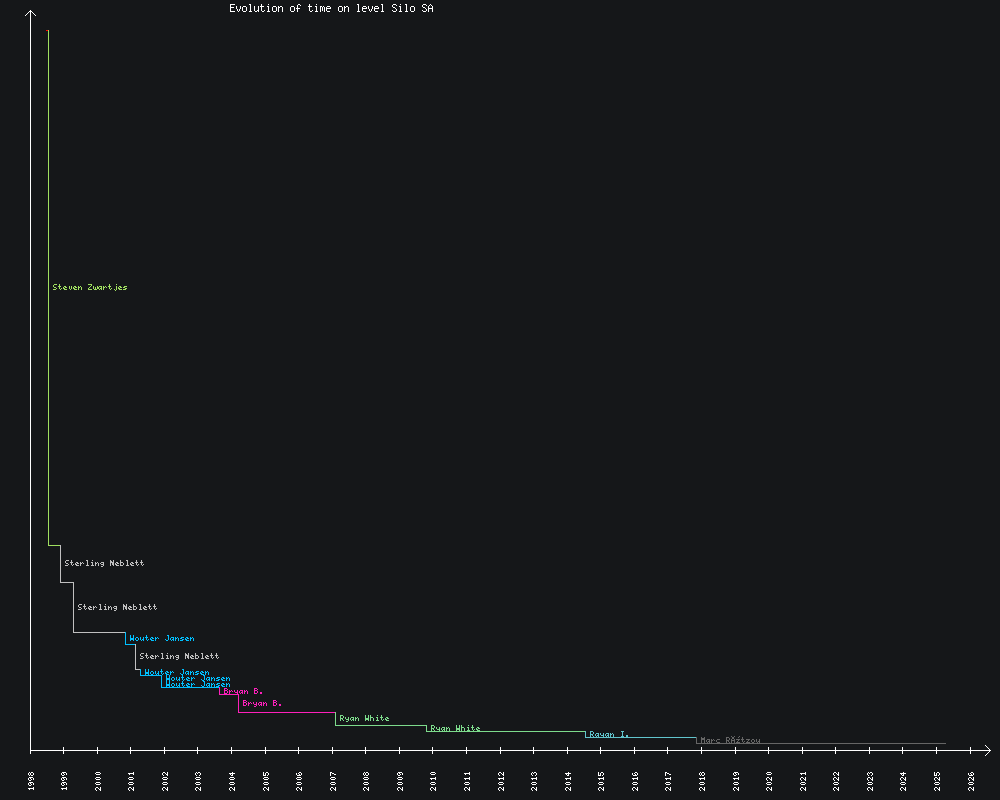Select the Ryan White label near 2007
Screen dimensions: 1000x800
pos(364,719)
